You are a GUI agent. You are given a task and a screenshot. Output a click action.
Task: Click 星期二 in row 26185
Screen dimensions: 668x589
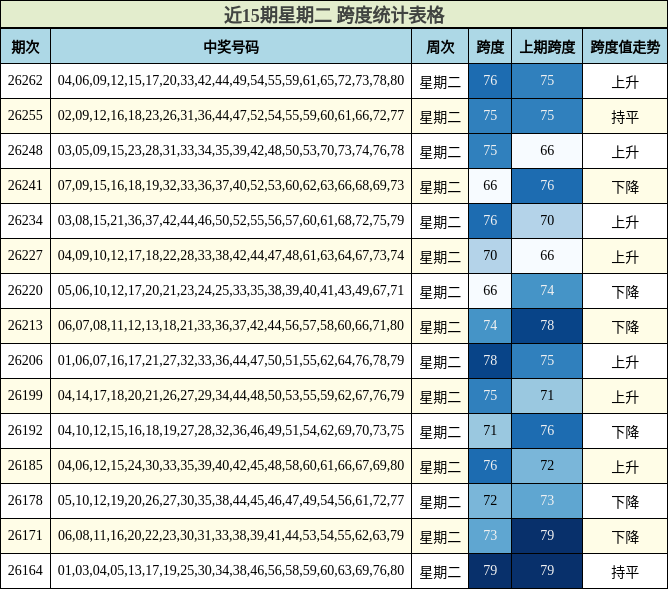[x=440, y=467]
